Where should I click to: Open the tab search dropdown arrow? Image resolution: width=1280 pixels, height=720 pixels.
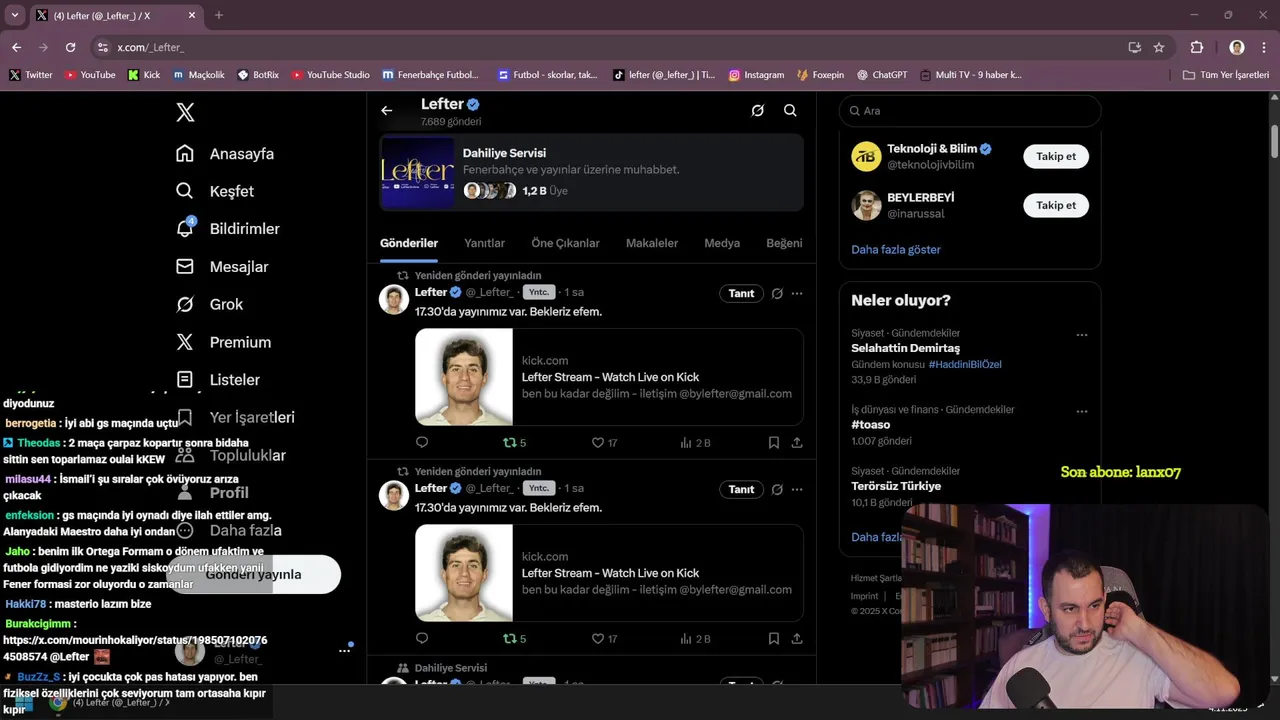pos(14,15)
